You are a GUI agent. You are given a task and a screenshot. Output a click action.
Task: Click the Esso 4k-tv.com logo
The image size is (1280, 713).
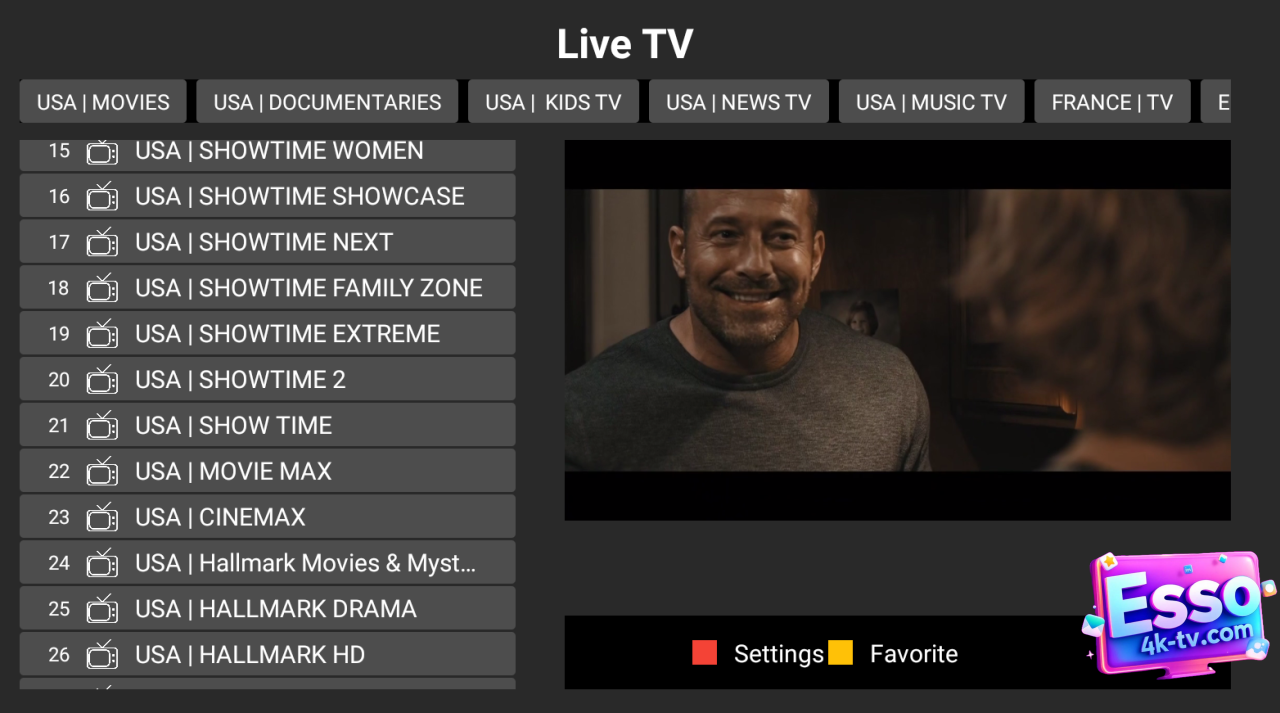(x=1178, y=613)
